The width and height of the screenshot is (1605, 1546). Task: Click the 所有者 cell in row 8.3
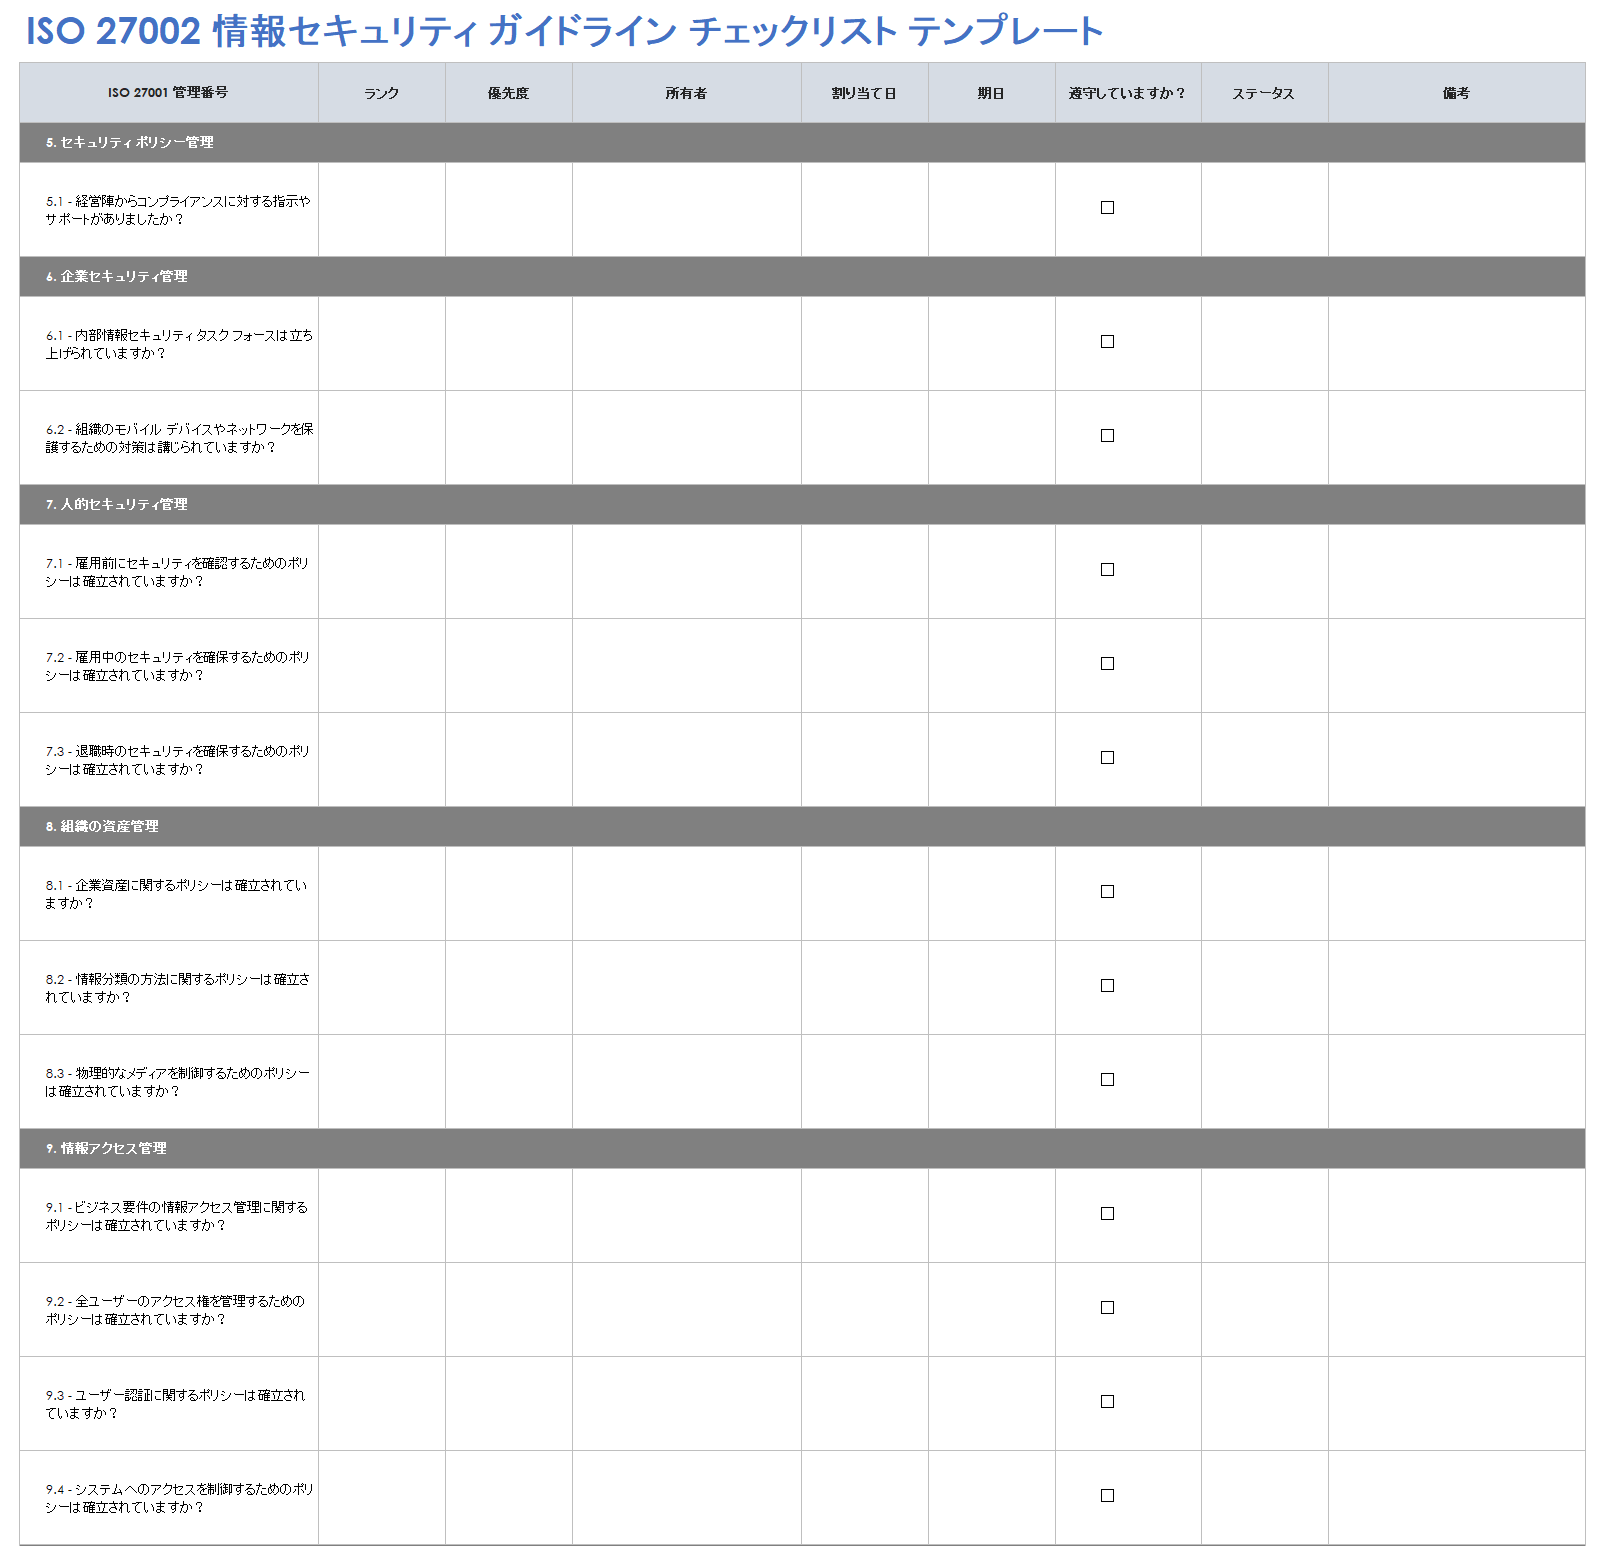pos(687,1082)
